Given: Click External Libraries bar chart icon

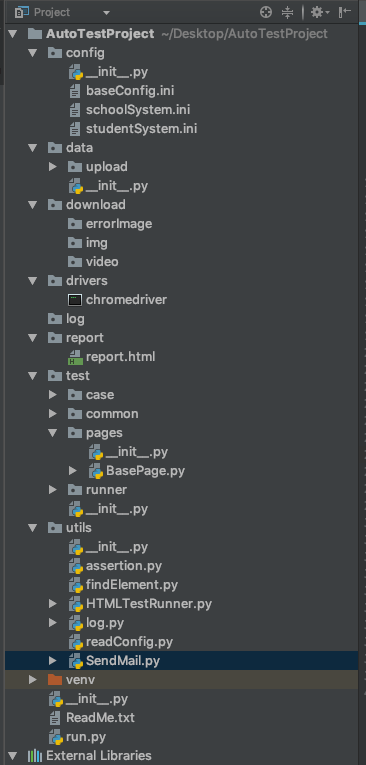Looking at the screenshot, I should 34,756.
